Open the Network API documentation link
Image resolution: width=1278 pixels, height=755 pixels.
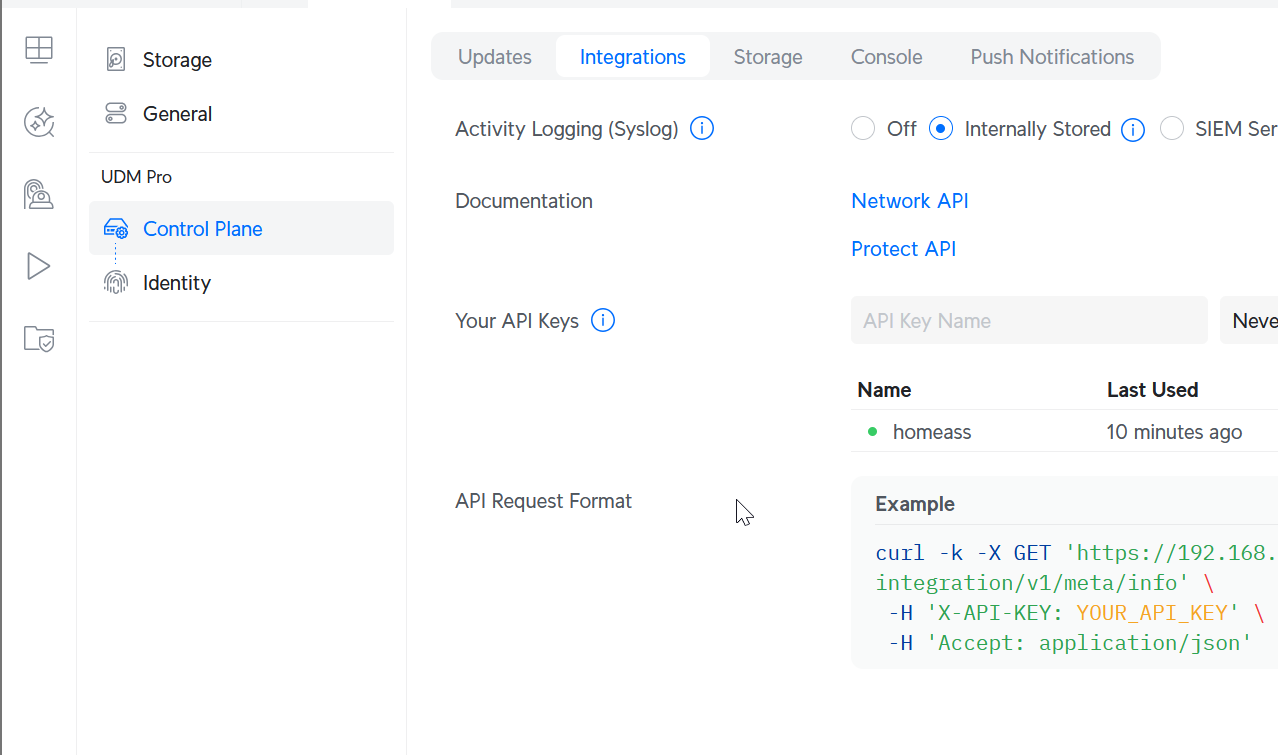(909, 201)
